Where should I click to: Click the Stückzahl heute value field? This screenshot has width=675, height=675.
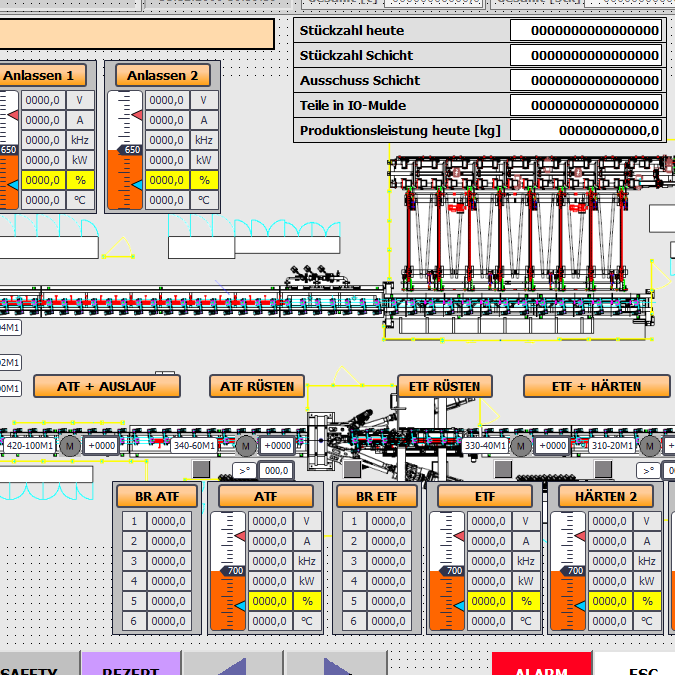pos(586,30)
